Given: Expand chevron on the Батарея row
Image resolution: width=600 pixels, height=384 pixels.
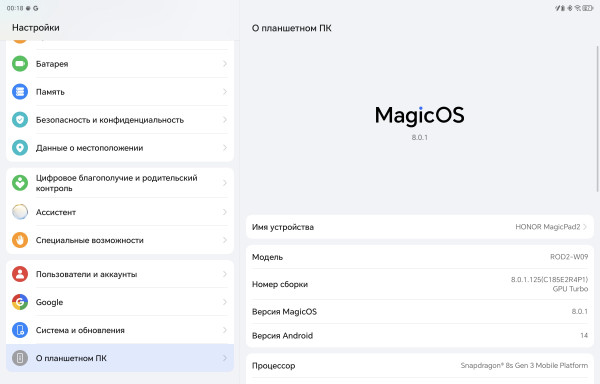Looking at the screenshot, I should pyautogui.click(x=225, y=63).
